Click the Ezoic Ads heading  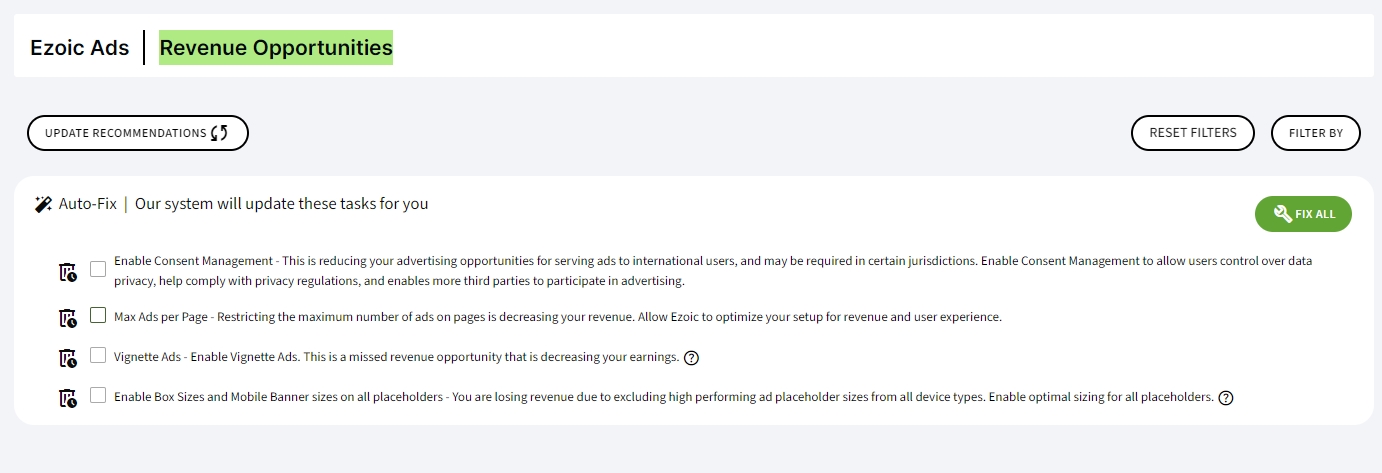(x=80, y=48)
